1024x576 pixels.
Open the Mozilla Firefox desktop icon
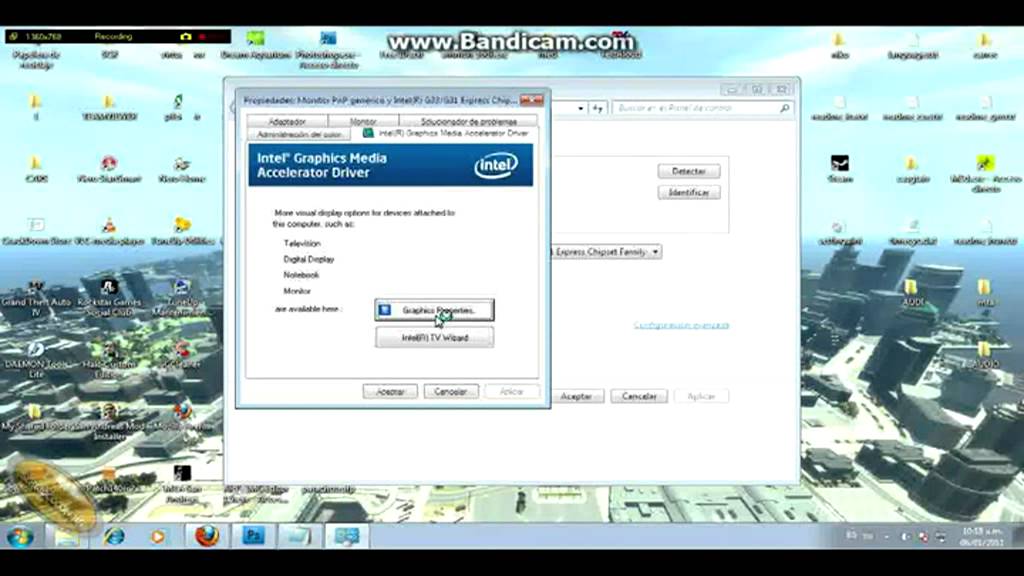pos(183,418)
